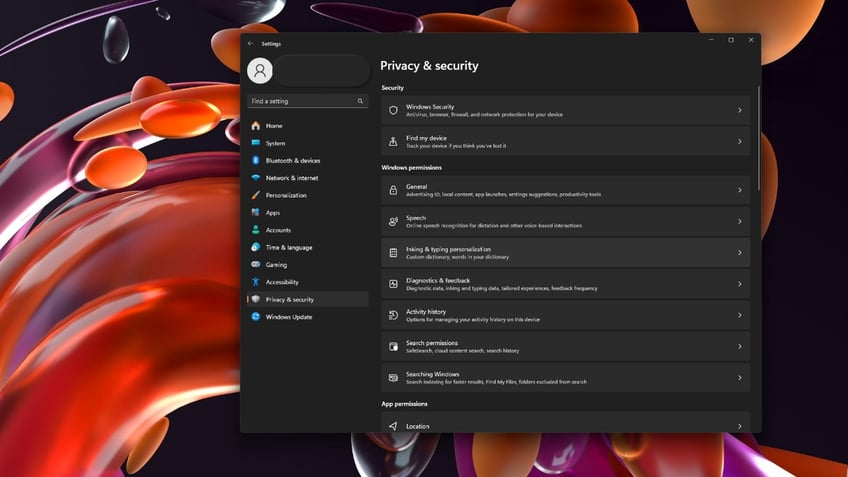Select System in the sidebar
Image resolution: width=848 pixels, height=477 pixels.
coord(308,143)
